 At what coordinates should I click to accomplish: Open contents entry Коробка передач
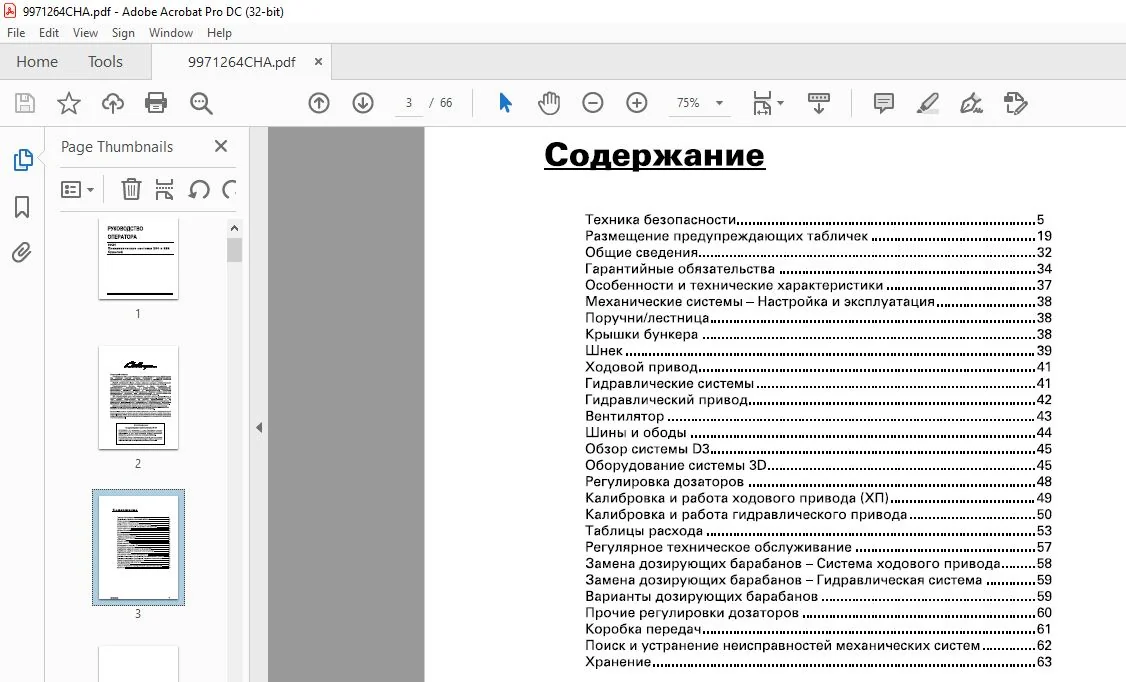coord(818,630)
